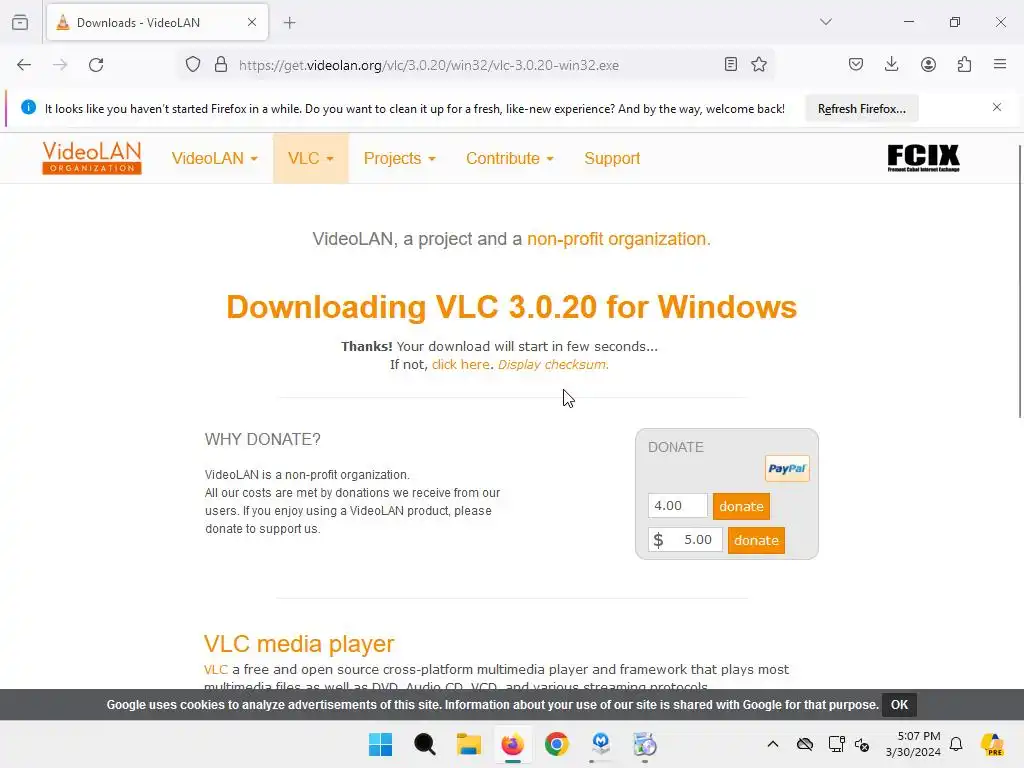Open the cloud sync-off tray icon
This screenshot has width=1024, height=768.
point(805,744)
